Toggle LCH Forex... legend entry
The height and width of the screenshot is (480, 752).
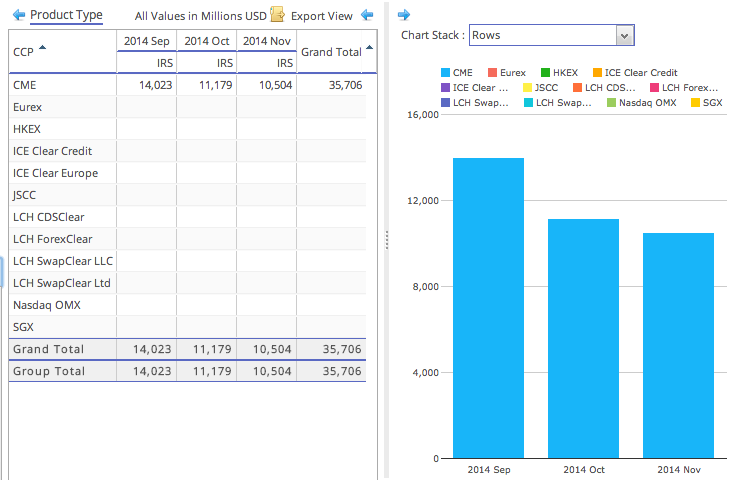pos(684,88)
